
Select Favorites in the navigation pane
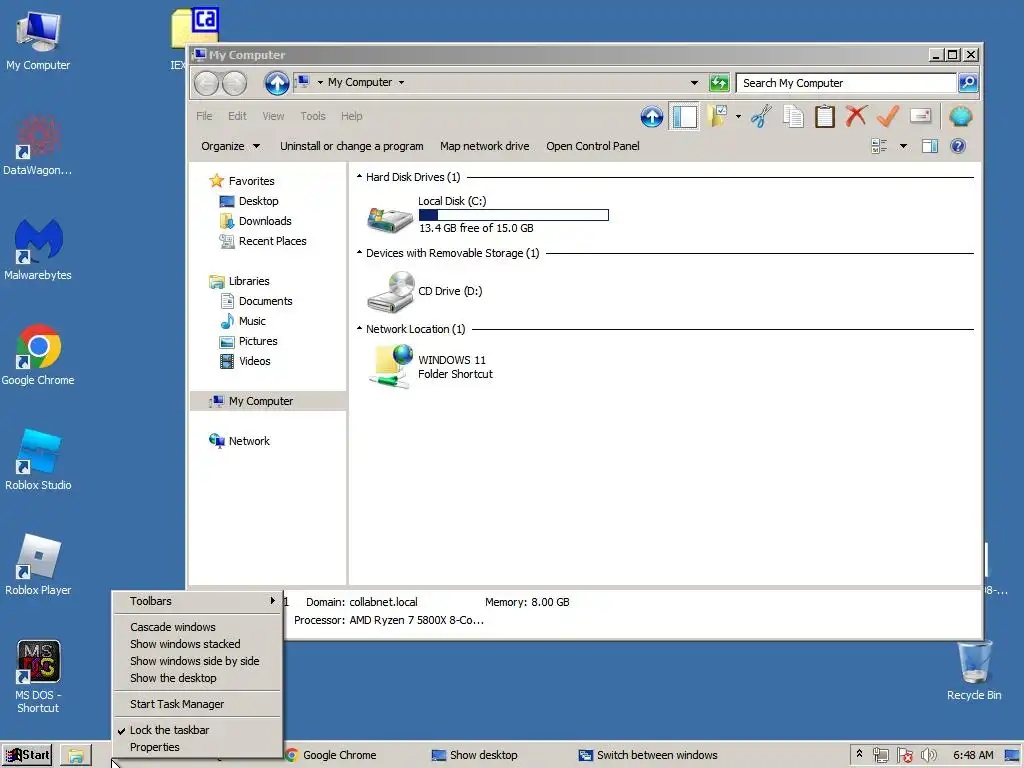point(251,181)
